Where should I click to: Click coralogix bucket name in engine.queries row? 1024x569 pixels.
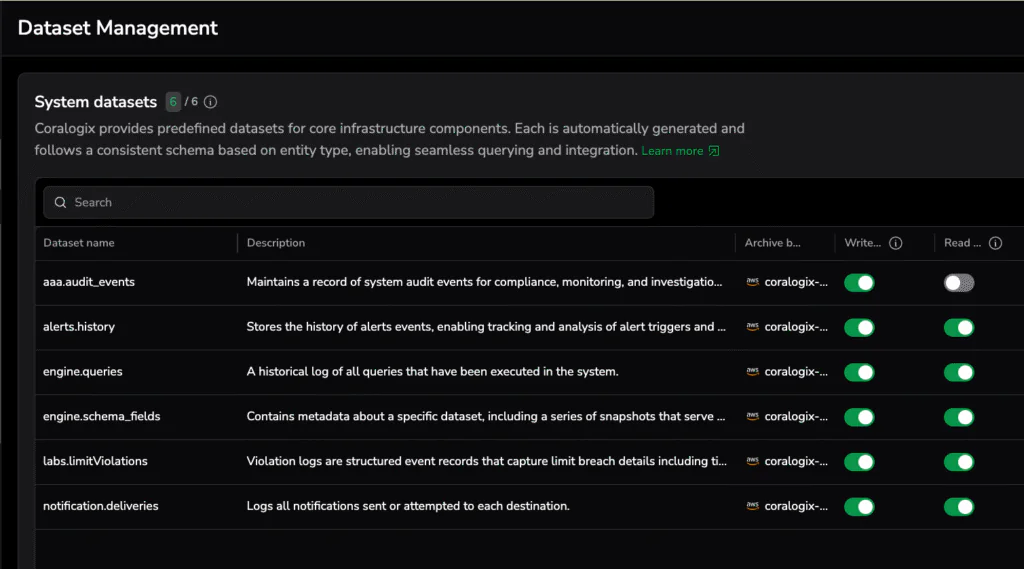tap(796, 372)
